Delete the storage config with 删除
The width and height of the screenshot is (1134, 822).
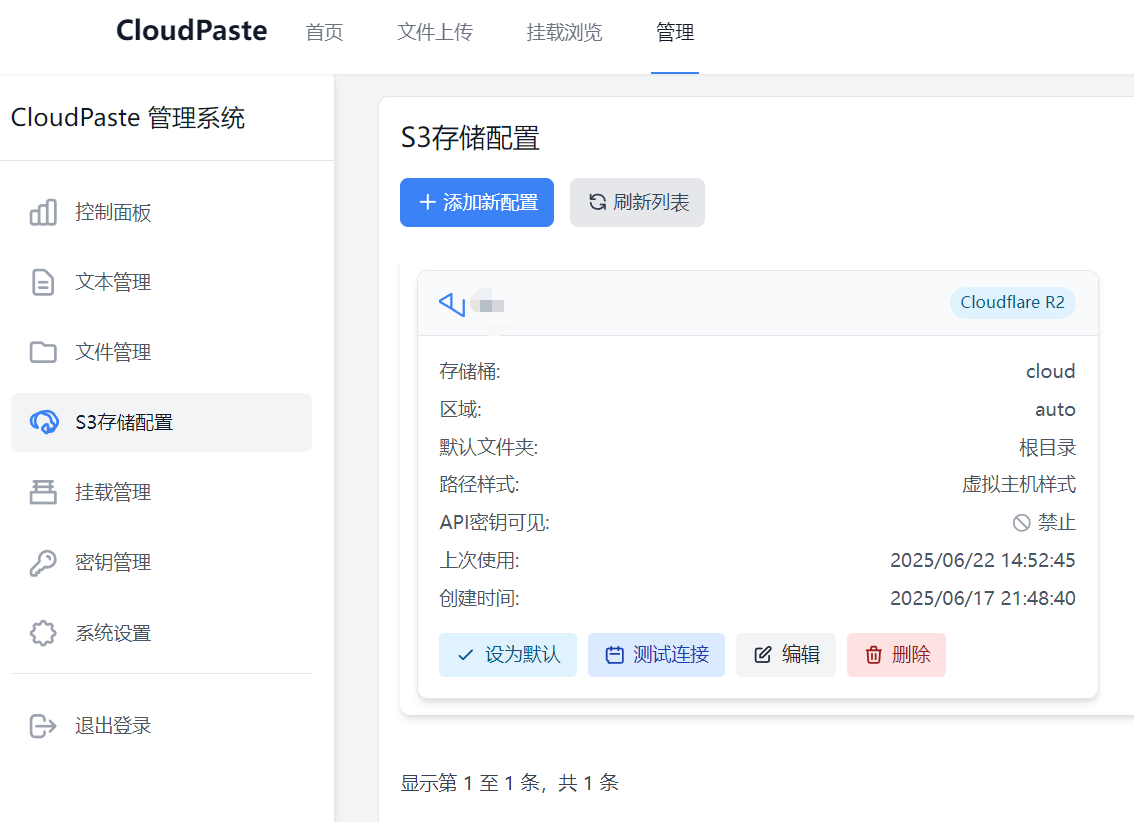896,655
